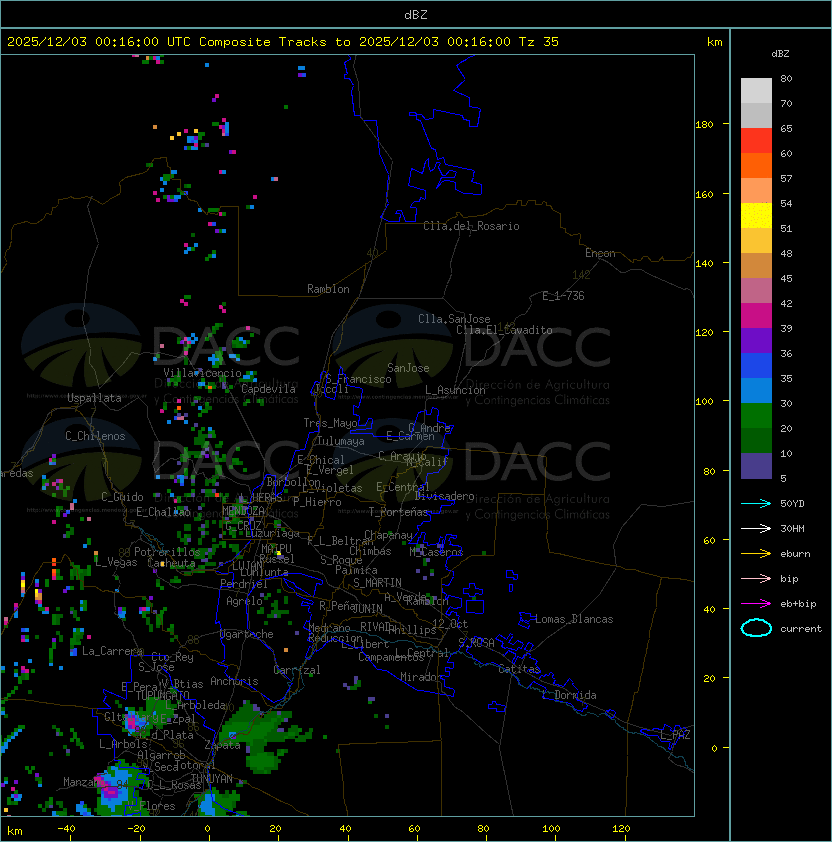Click the Lomas_Blancas map label
This screenshot has width=832, height=842.
point(574,619)
